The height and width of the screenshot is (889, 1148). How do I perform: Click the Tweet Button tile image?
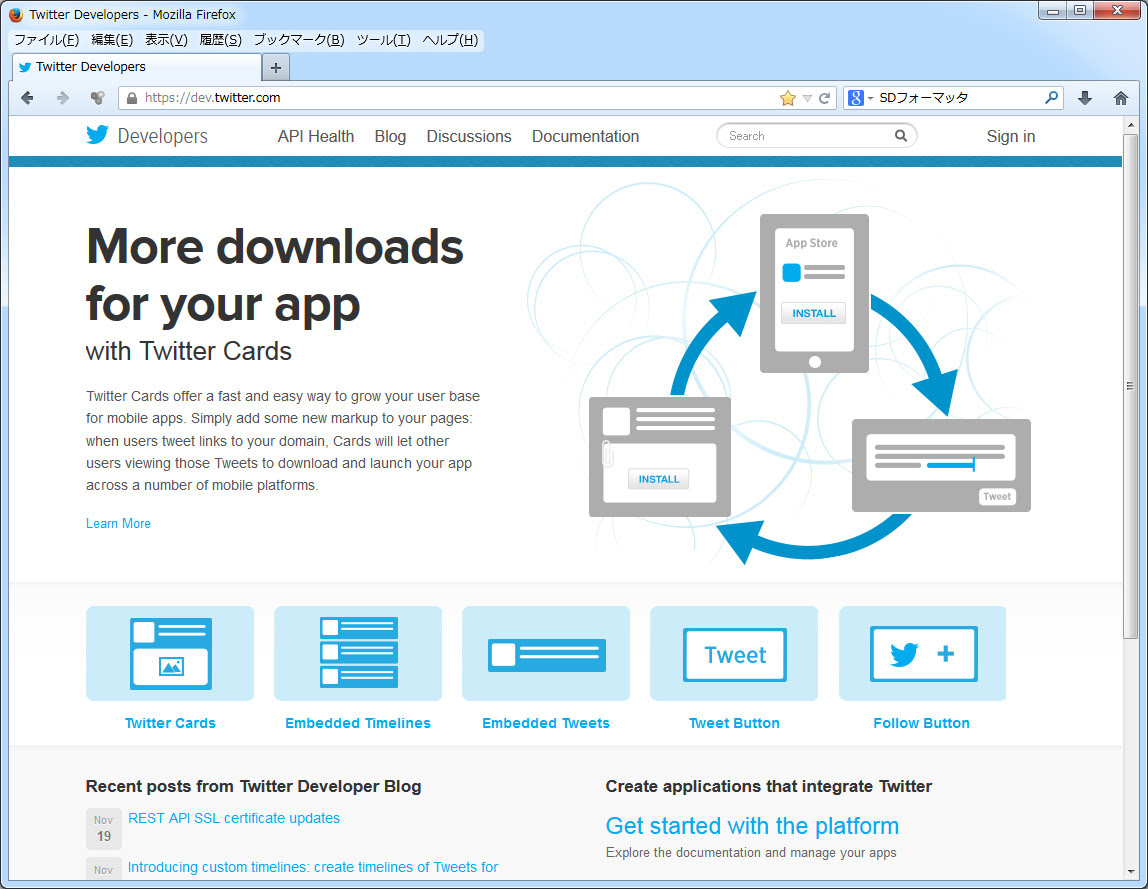[734, 653]
